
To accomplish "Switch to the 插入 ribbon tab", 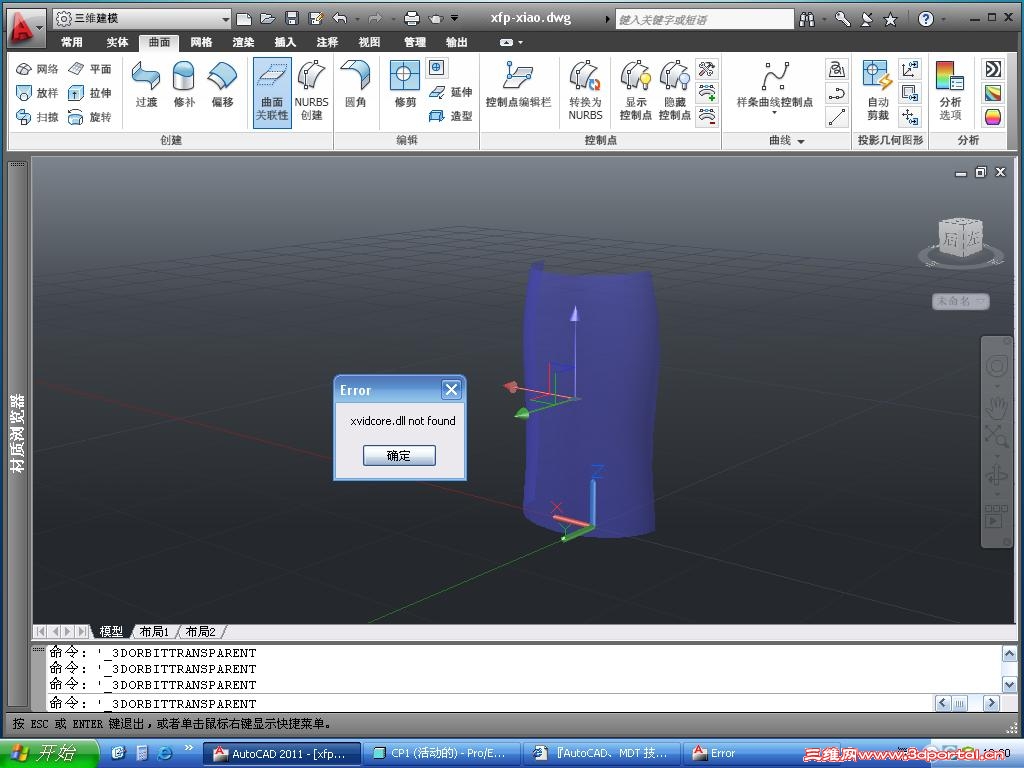I will [285, 42].
